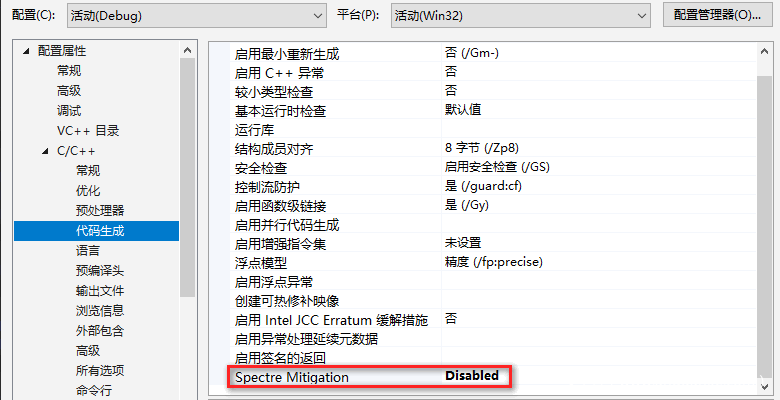Click property grid scroll down arrow

[x=765, y=386]
